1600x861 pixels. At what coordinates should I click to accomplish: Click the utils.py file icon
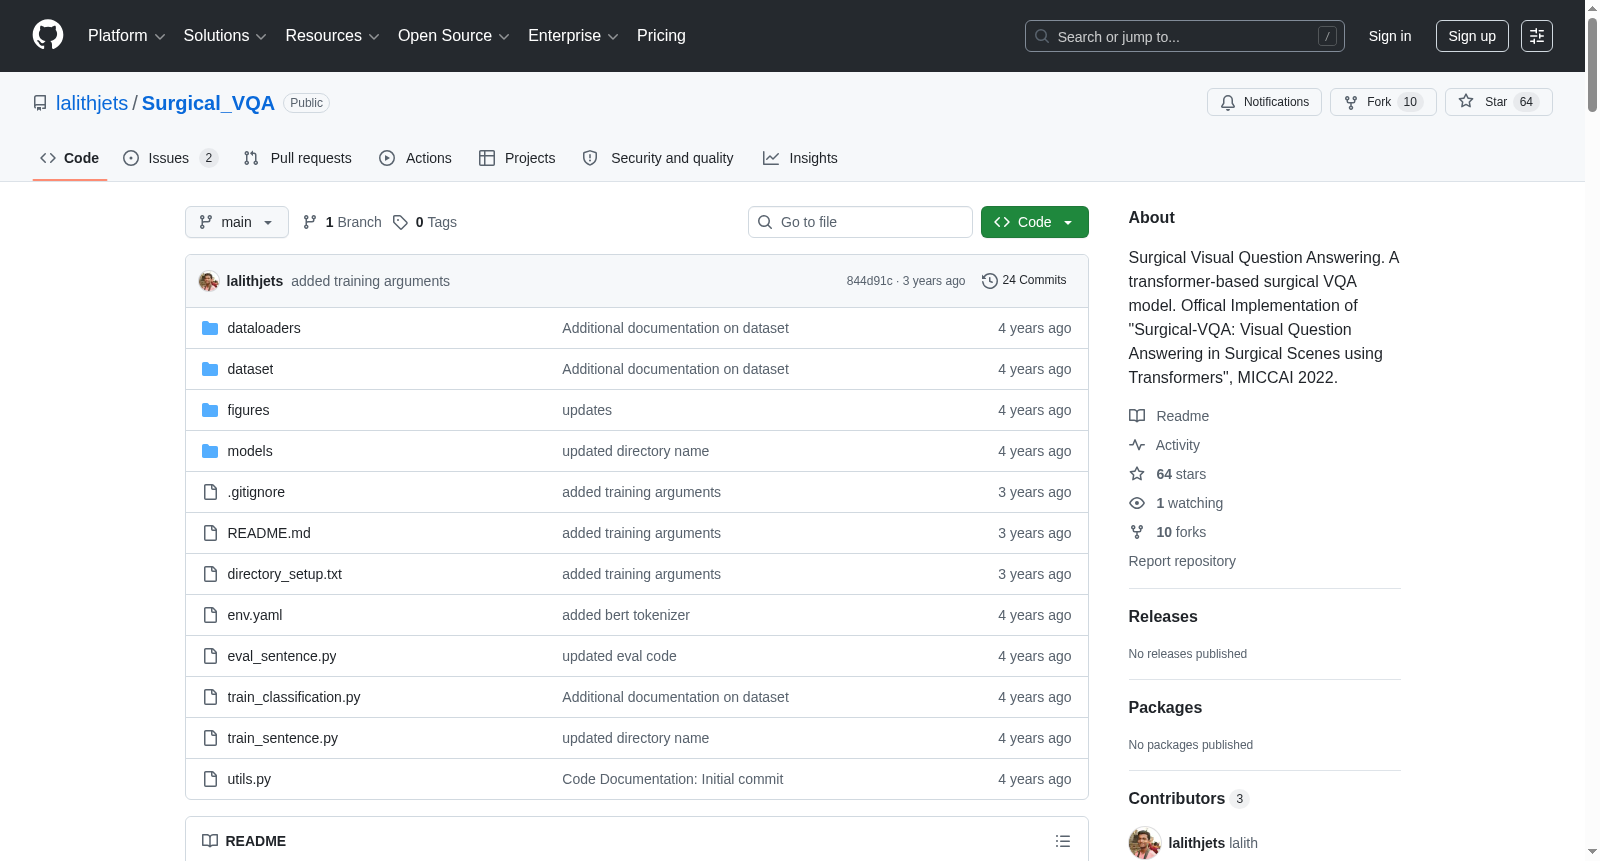[x=210, y=779]
